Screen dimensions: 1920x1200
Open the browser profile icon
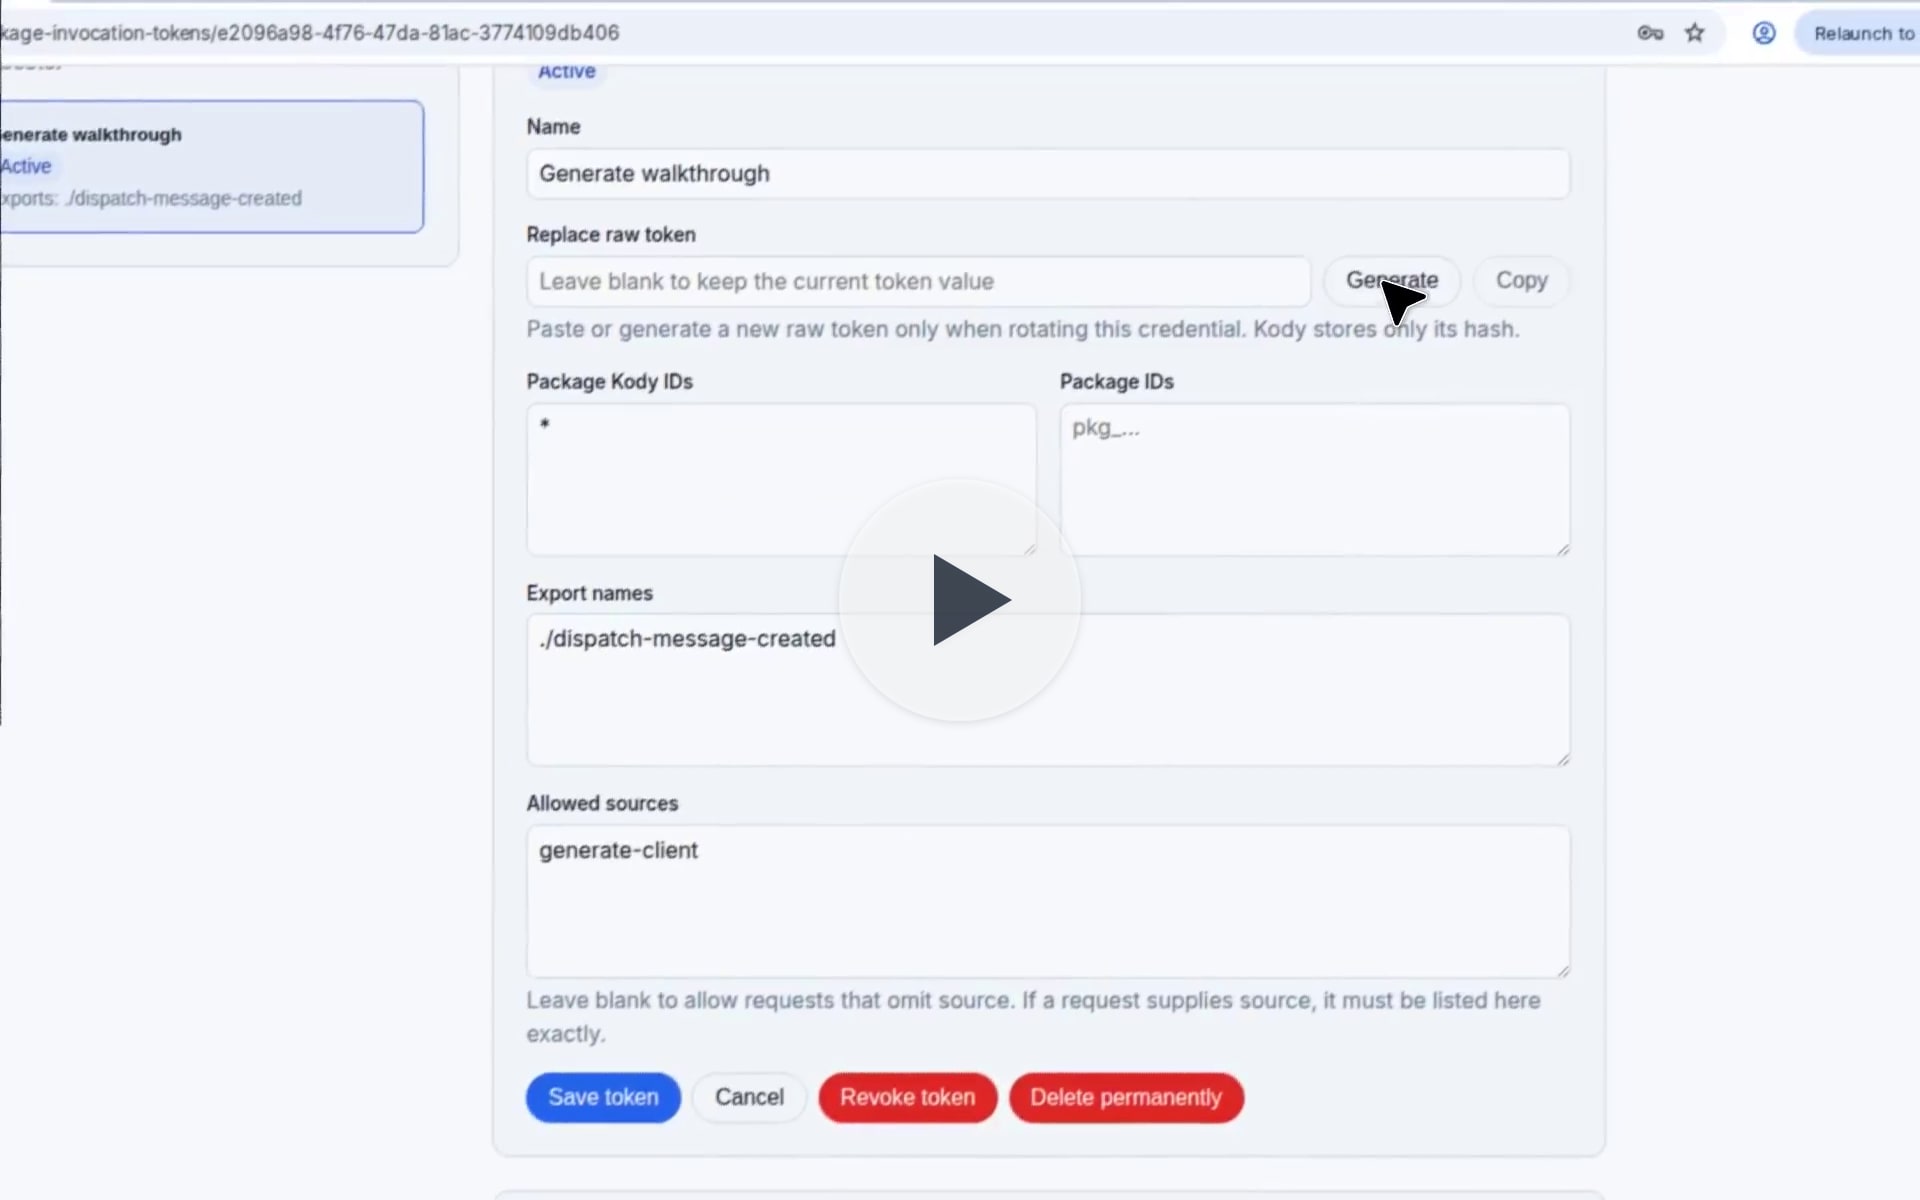click(1764, 33)
